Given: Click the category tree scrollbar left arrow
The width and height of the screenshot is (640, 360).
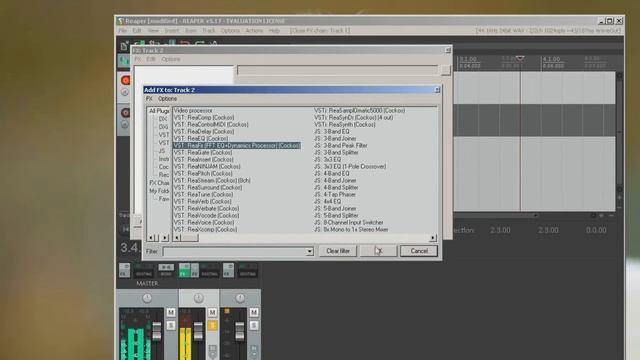Looking at the screenshot, I should [x=151, y=238].
